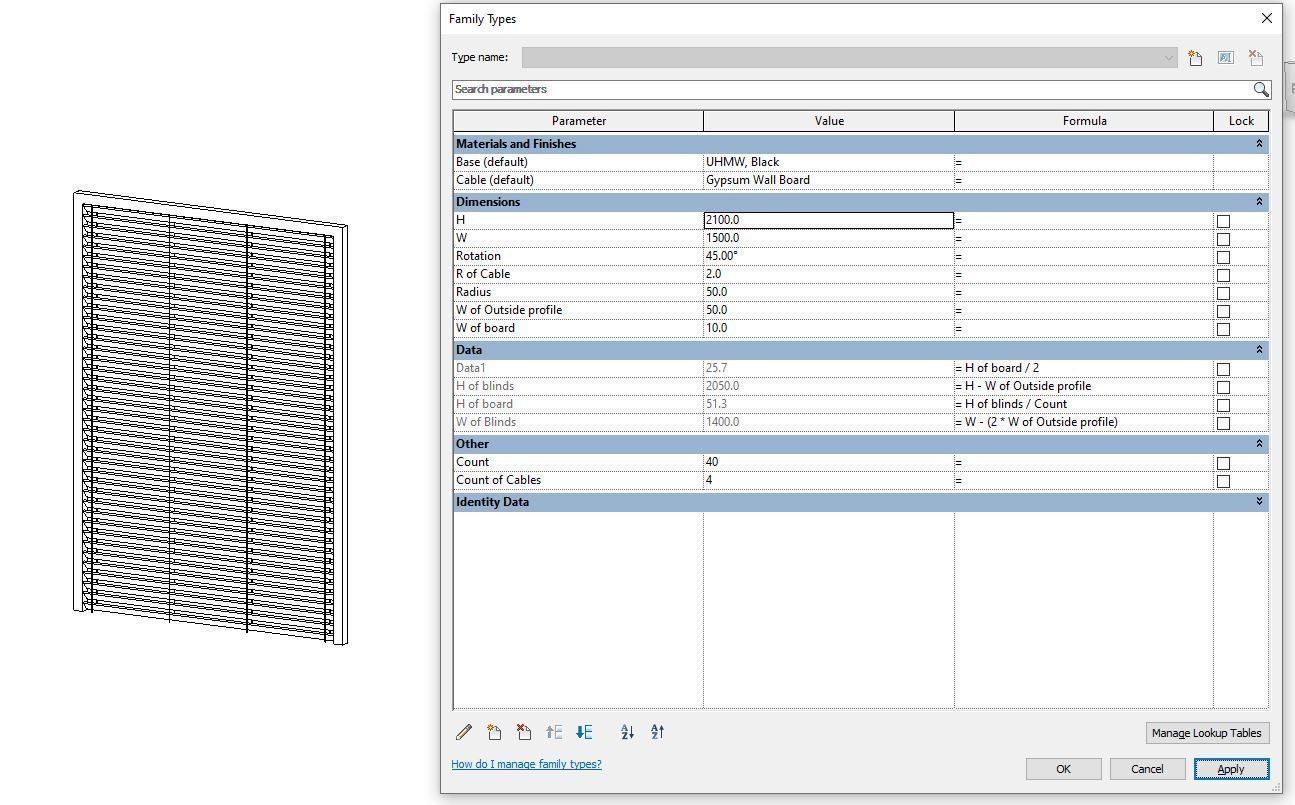
Task: Create a new family type
Action: click(1195, 57)
